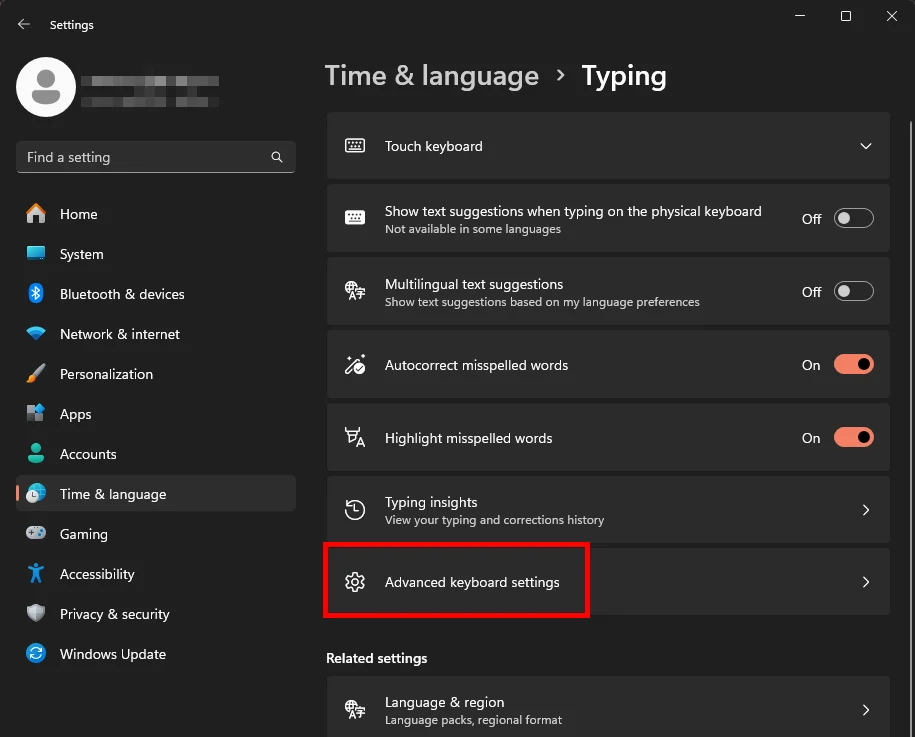
Task: Navigate to Windows Update
Action: click(x=156, y=654)
